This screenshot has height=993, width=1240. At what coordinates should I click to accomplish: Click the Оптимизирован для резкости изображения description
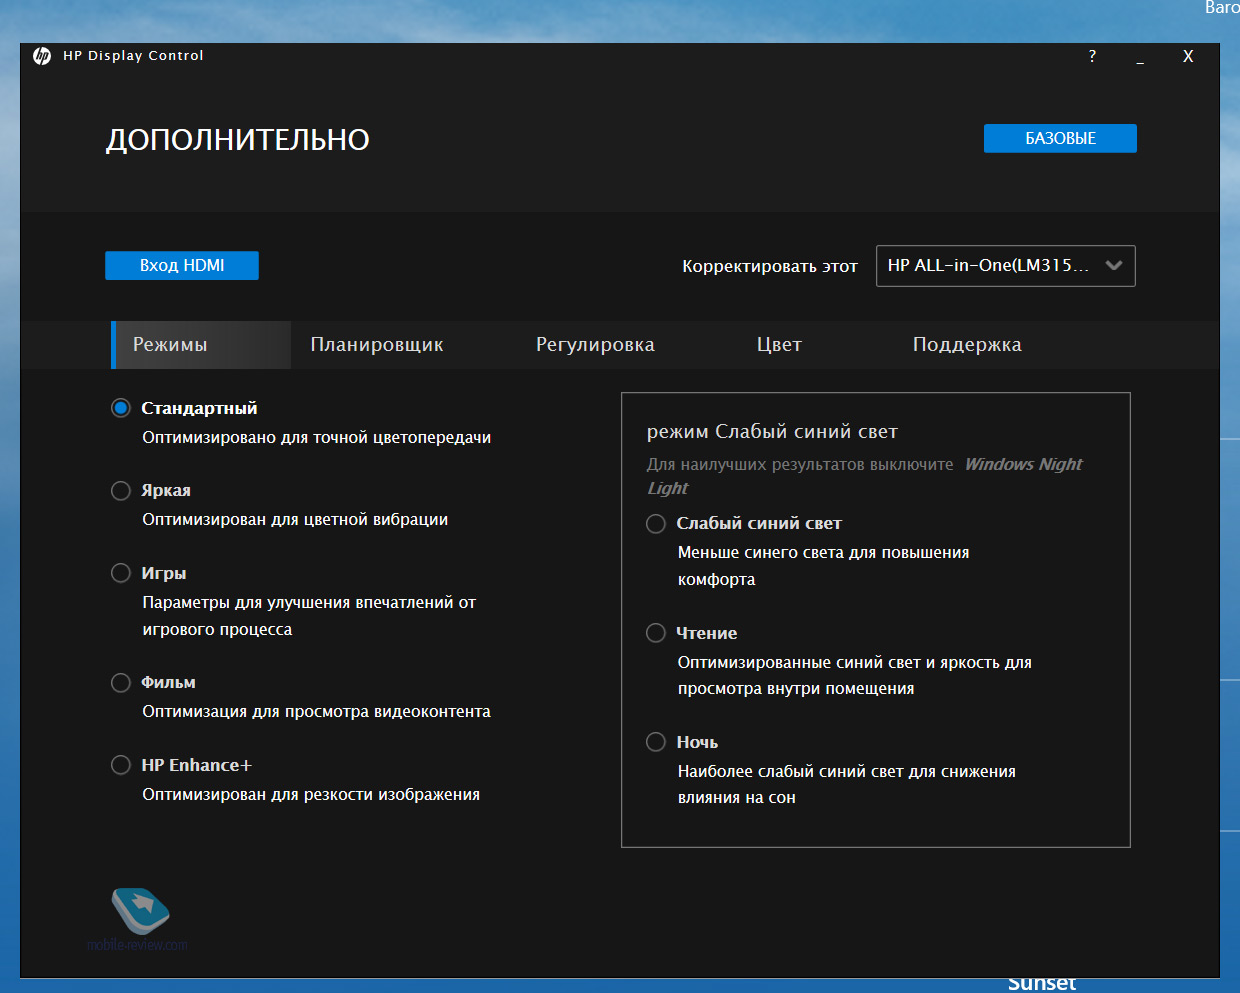click(311, 795)
